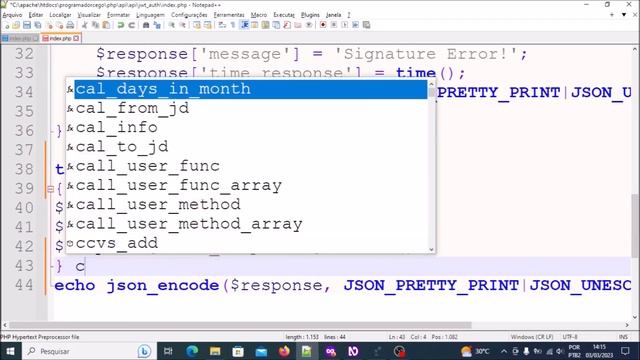Save the current file via toolbar

coord(27,25)
